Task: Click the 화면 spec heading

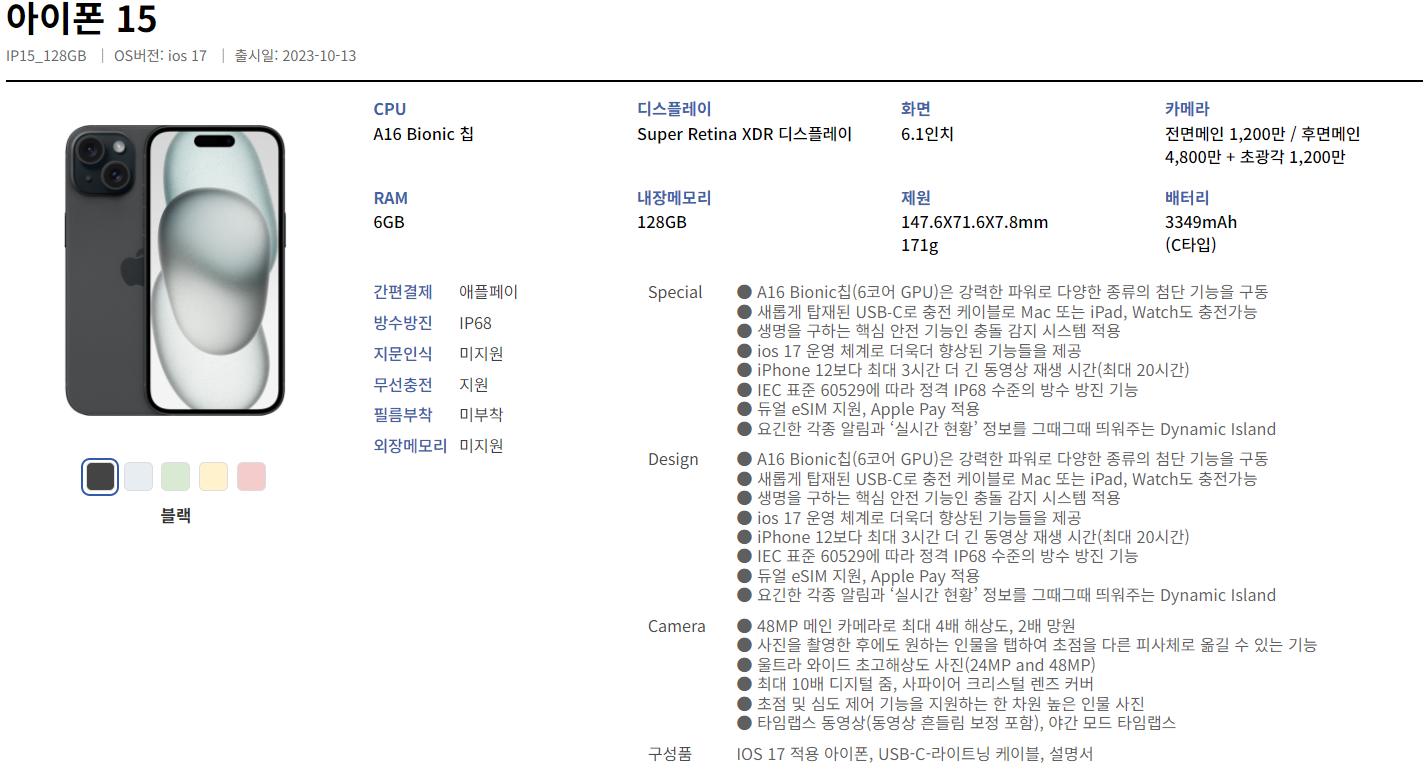Action: pos(916,109)
